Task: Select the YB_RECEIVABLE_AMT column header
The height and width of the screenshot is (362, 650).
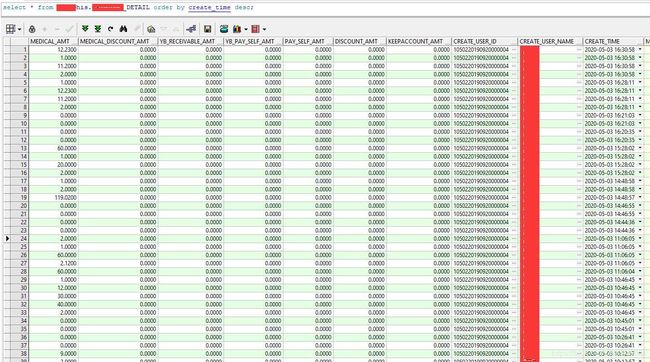Action: click(191, 41)
